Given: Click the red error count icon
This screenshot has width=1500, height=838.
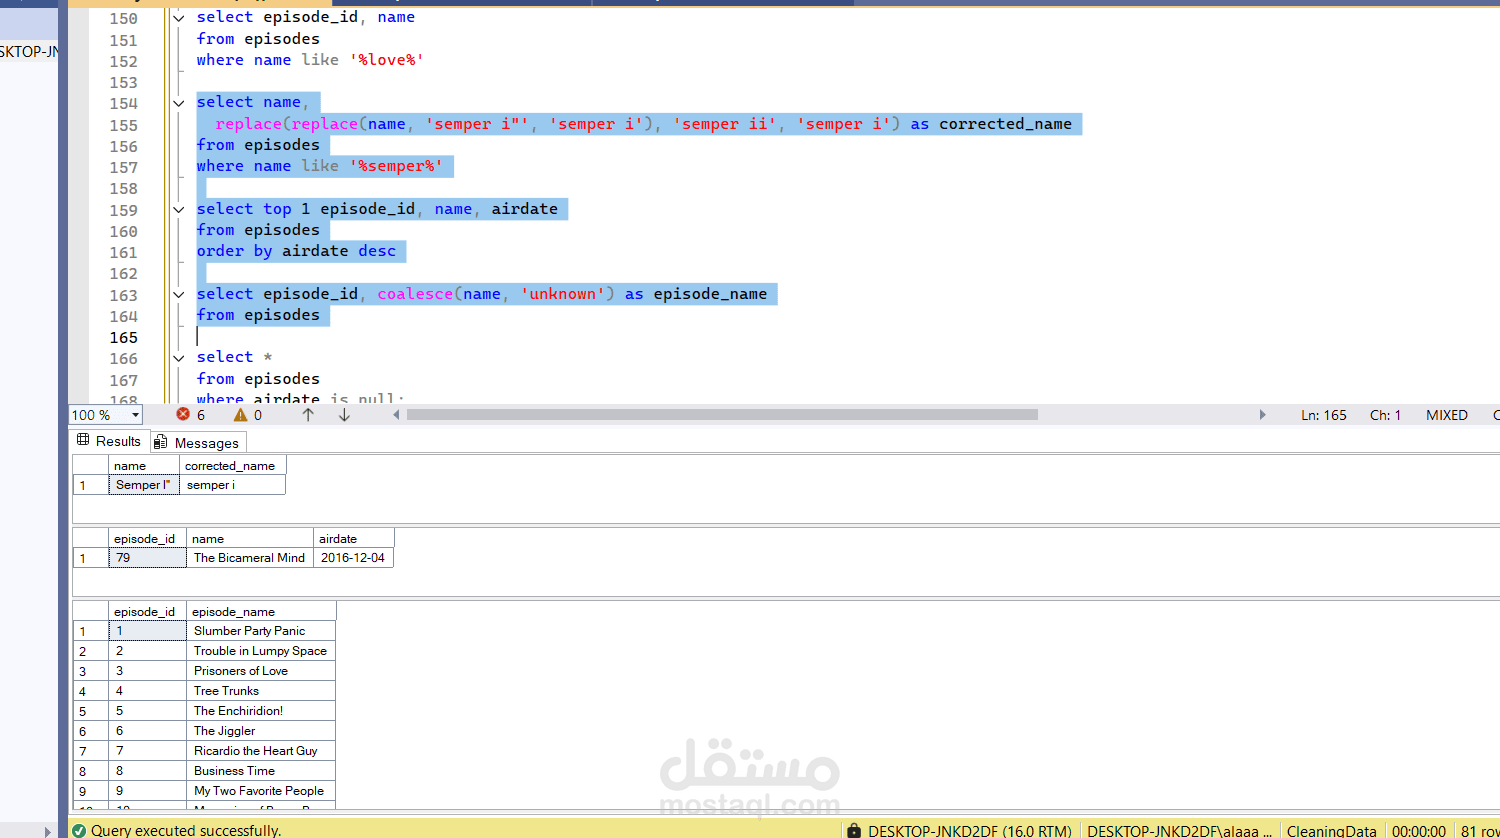Looking at the screenshot, I should click(x=183, y=414).
